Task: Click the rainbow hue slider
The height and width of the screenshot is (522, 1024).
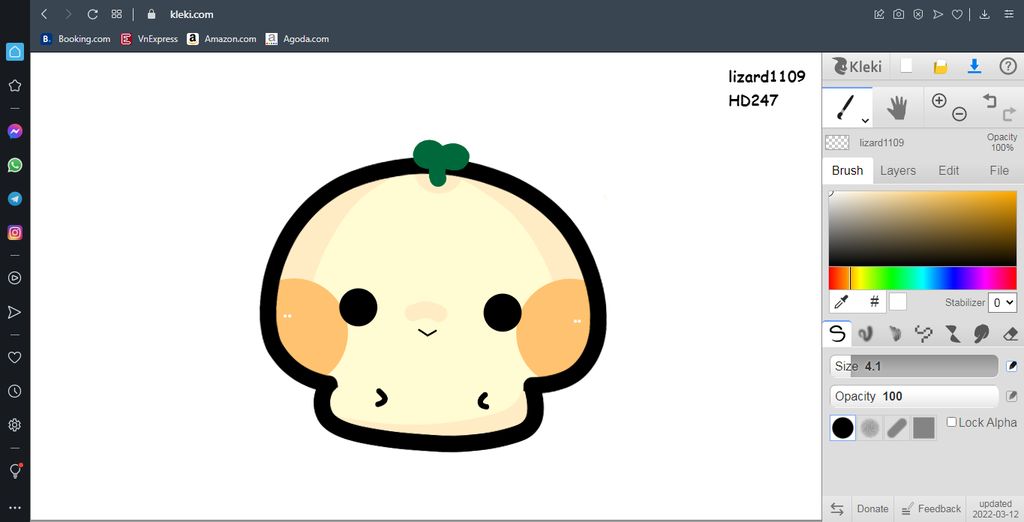Action: coord(922,278)
